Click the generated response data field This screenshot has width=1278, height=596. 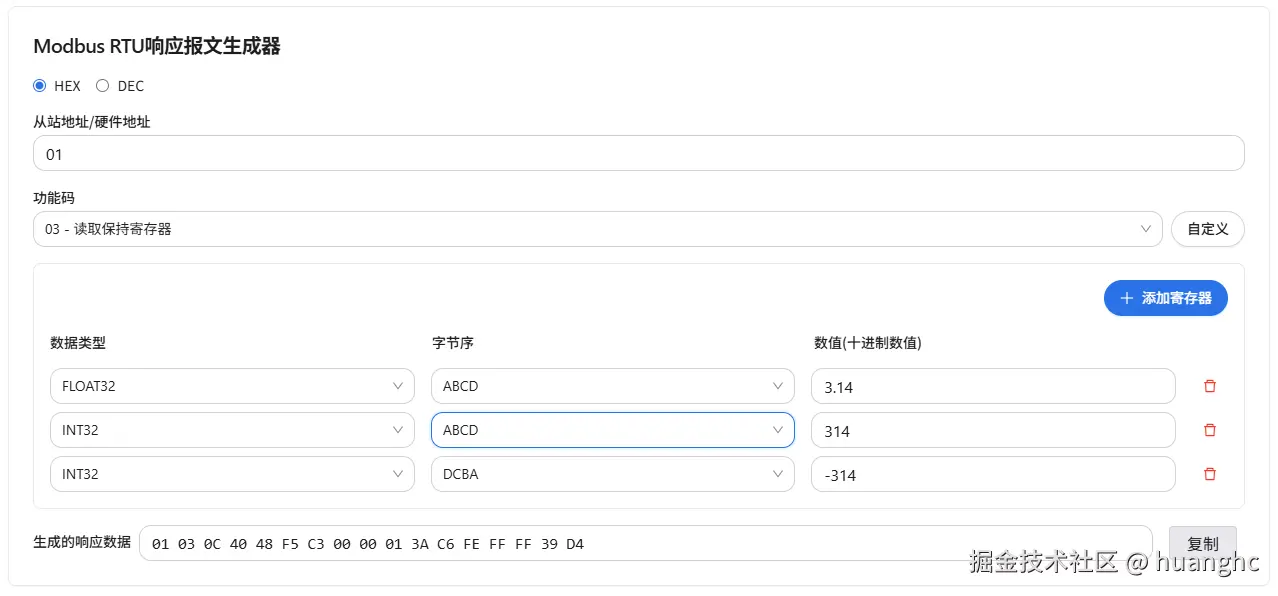coord(645,544)
